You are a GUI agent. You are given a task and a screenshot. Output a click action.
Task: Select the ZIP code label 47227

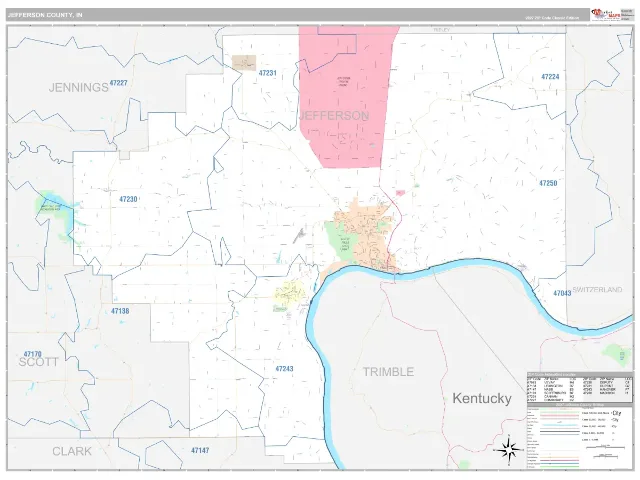118,83
